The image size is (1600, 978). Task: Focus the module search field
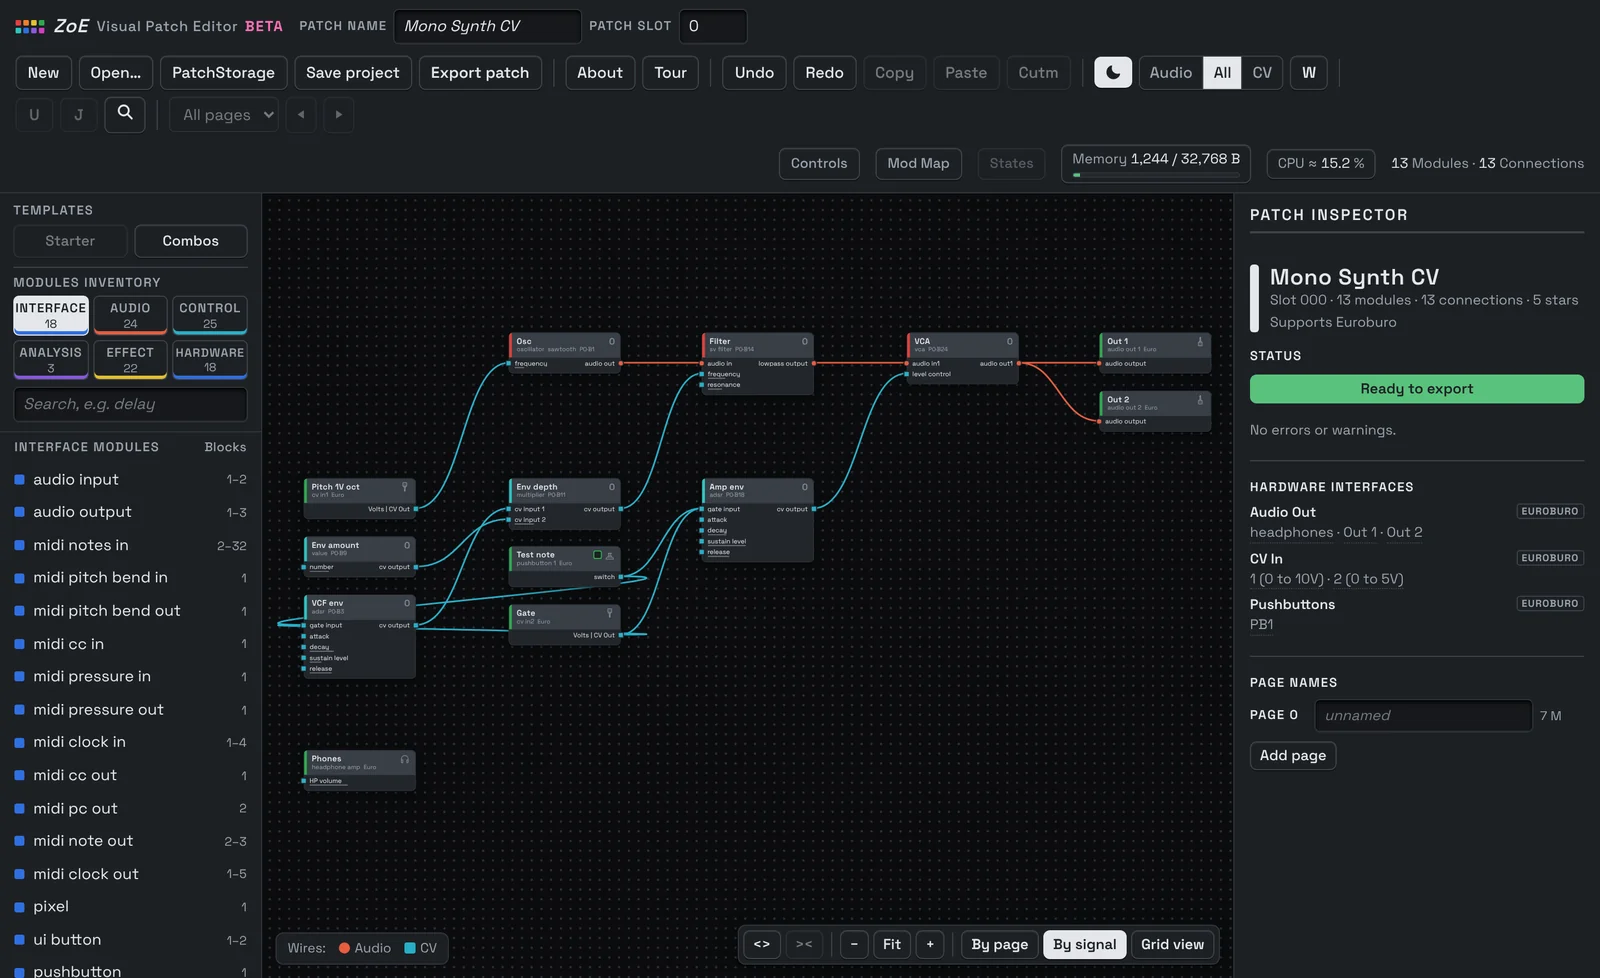130,404
